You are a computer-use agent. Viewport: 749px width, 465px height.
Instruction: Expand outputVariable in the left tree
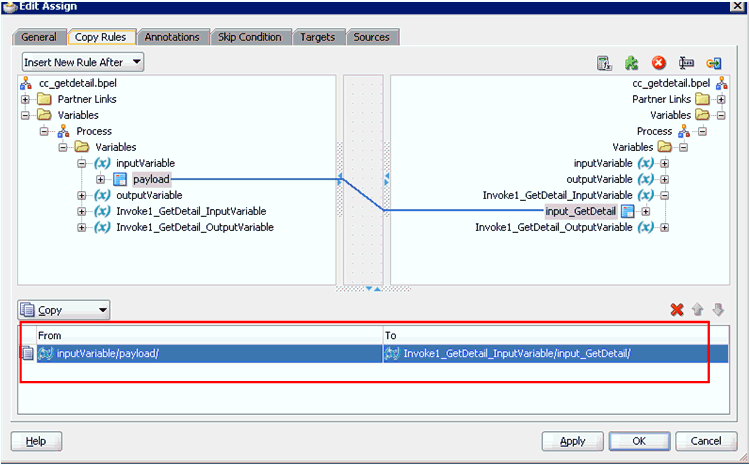point(82,195)
